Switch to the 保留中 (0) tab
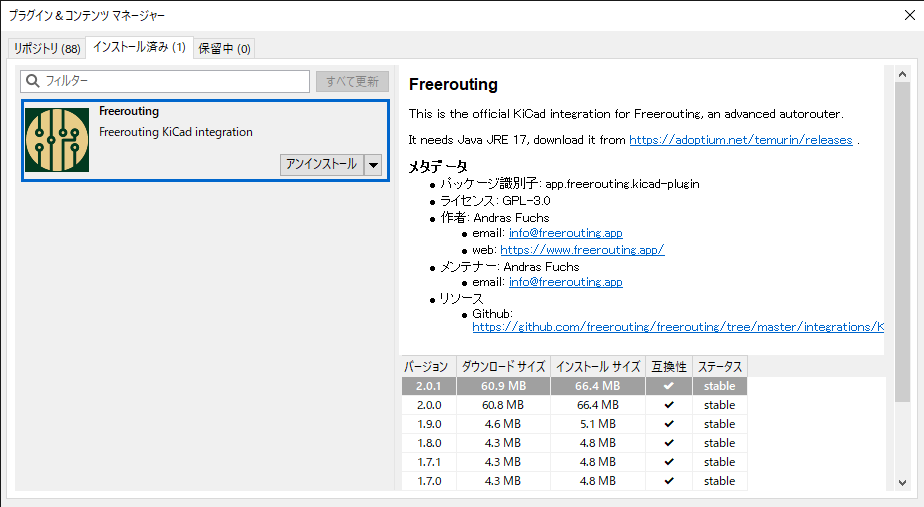This screenshot has height=507, width=924. click(224, 48)
